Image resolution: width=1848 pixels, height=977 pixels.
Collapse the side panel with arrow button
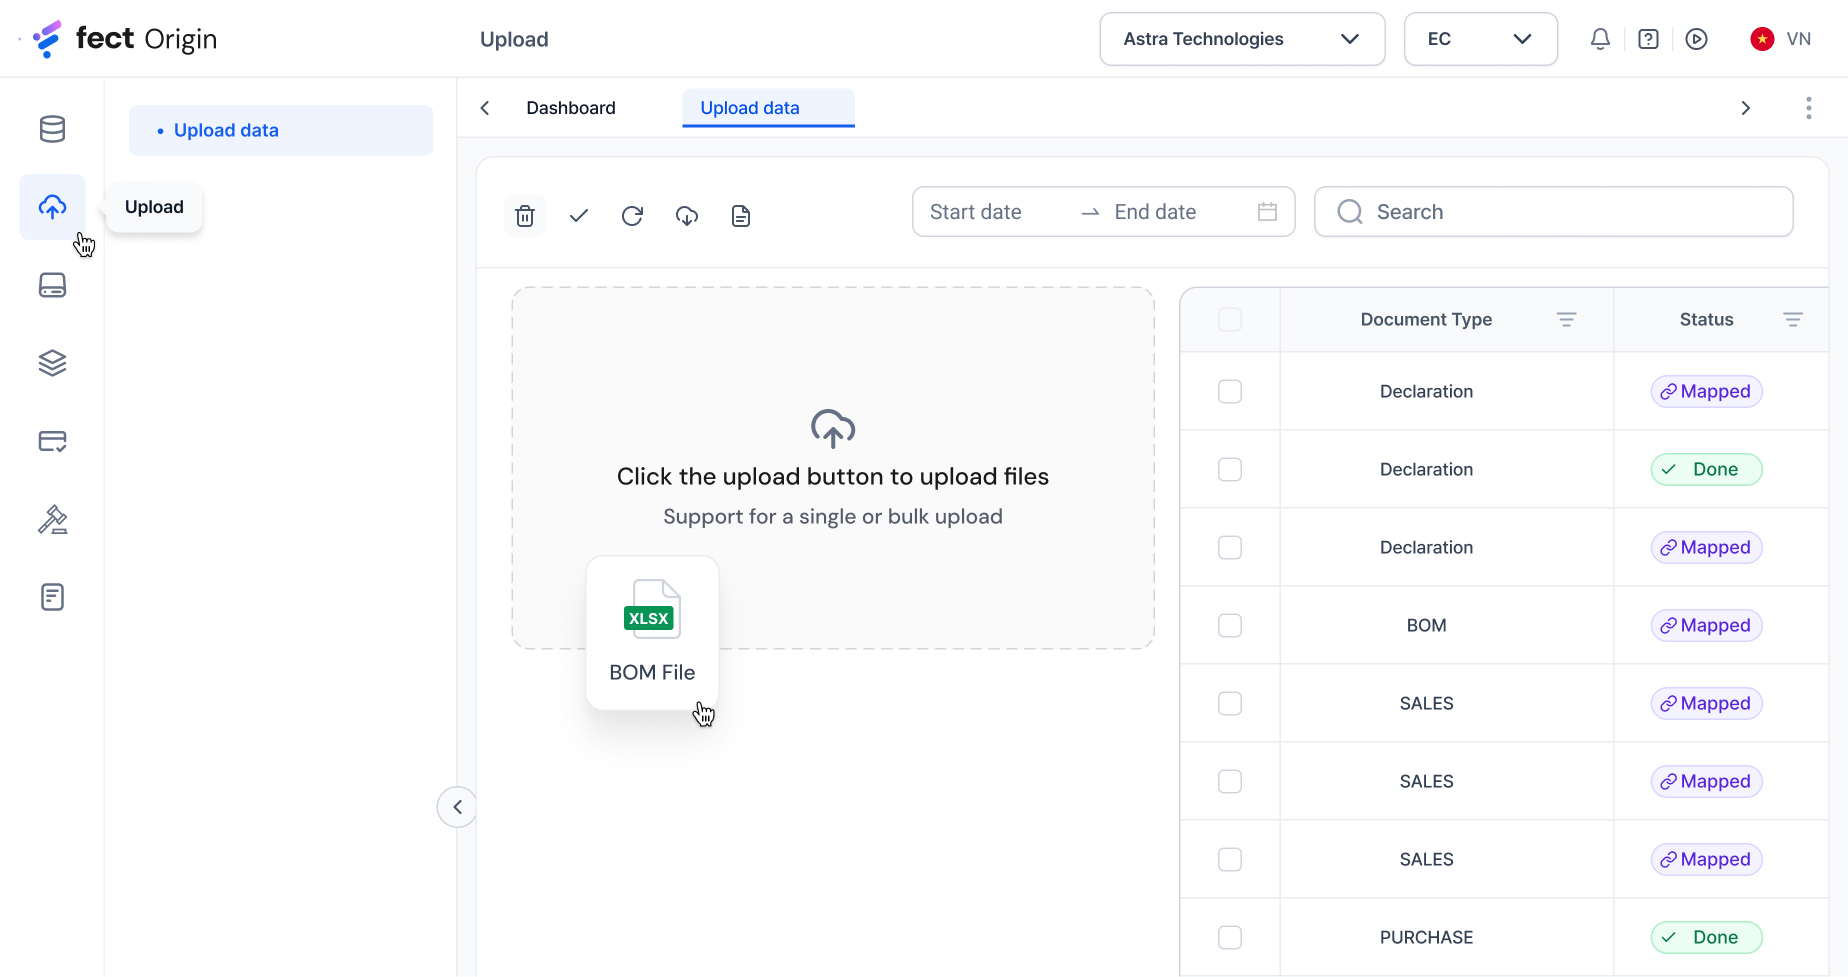(x=457, y=807)
